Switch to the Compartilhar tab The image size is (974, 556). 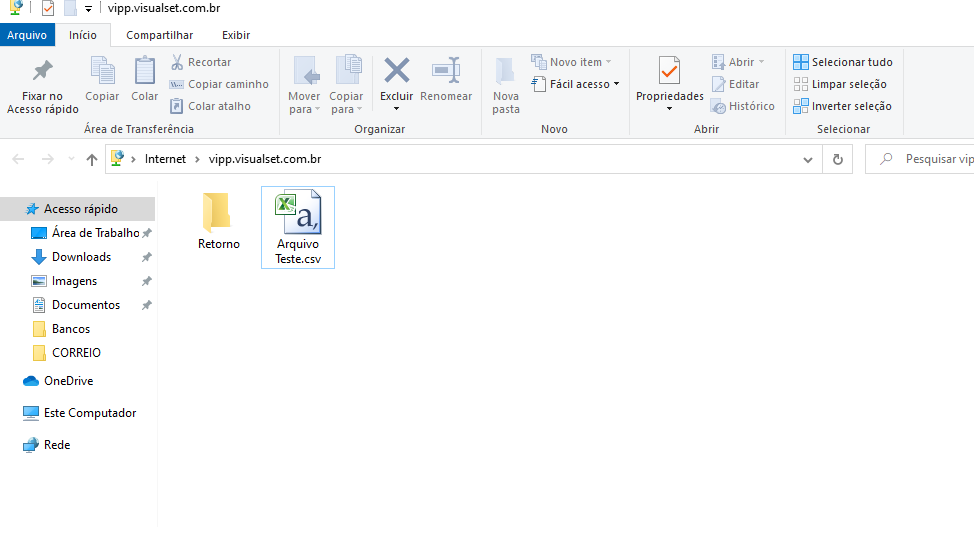[x=160, y=35]
